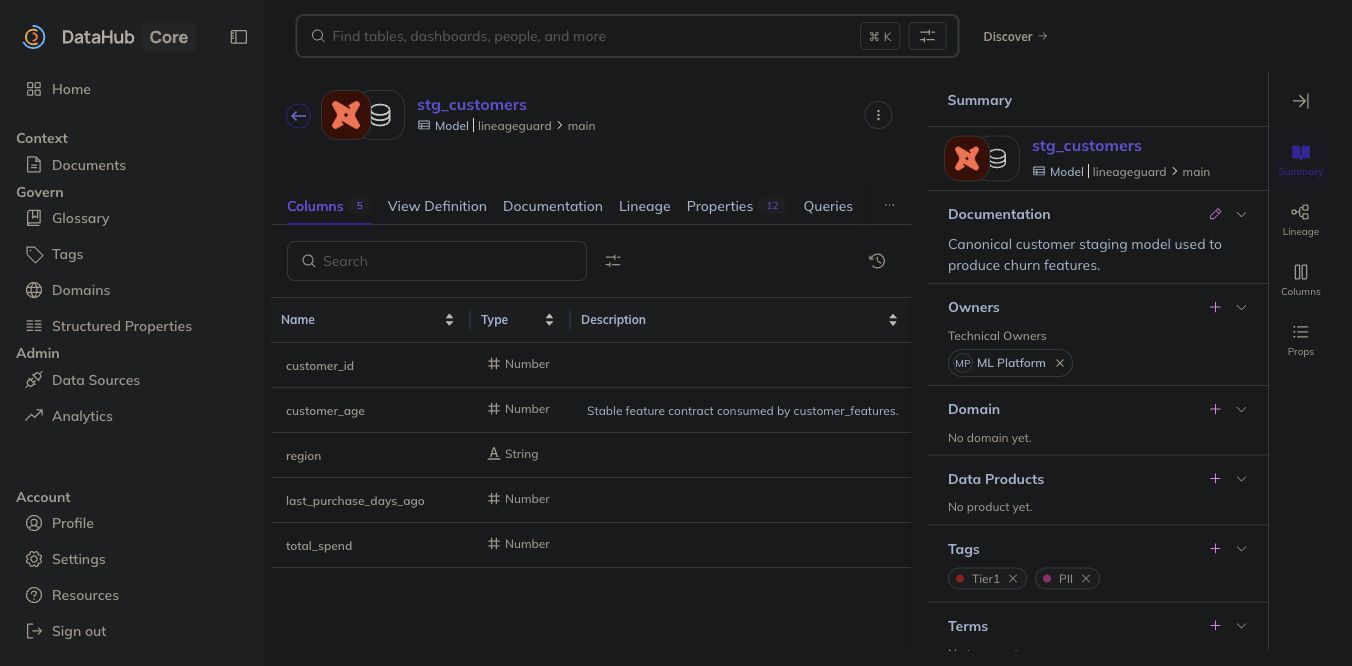Sort columns by Name
1352x666 pixels.
click(449, 320)
